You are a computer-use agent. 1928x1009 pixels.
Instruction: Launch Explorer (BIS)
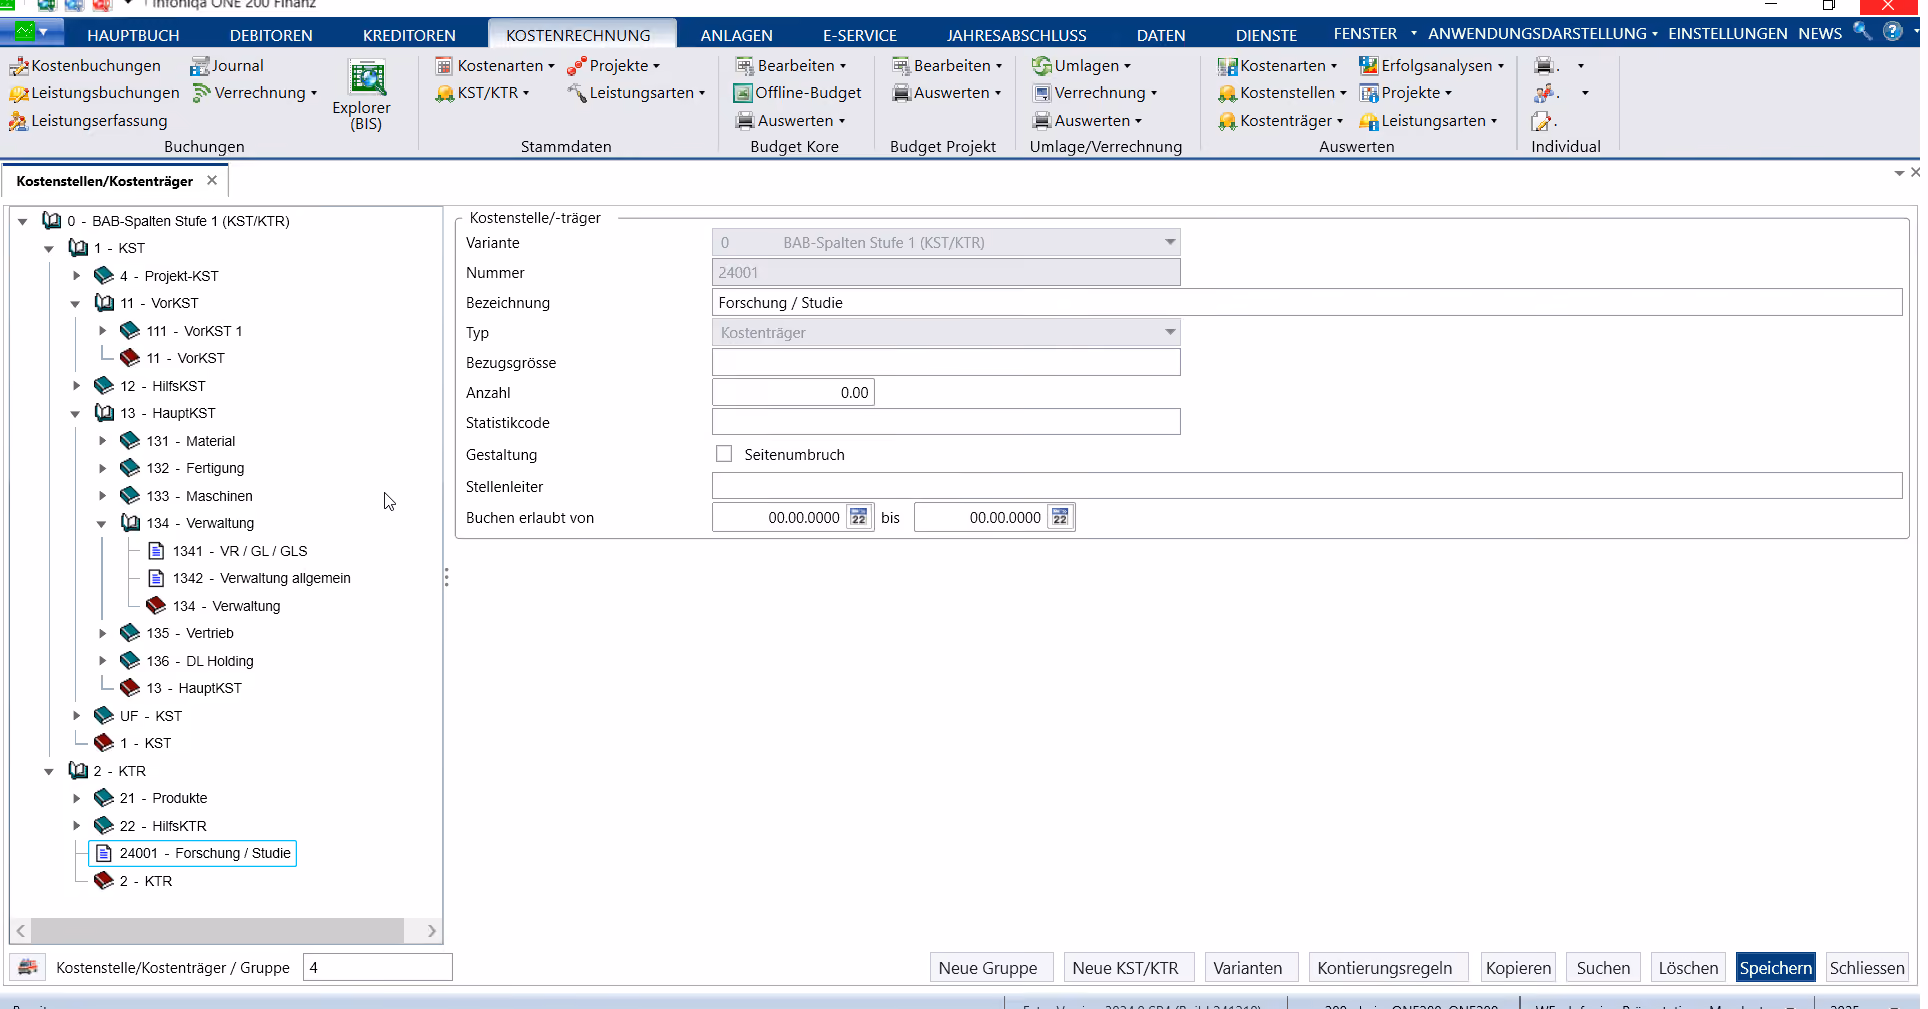(362, 95)
